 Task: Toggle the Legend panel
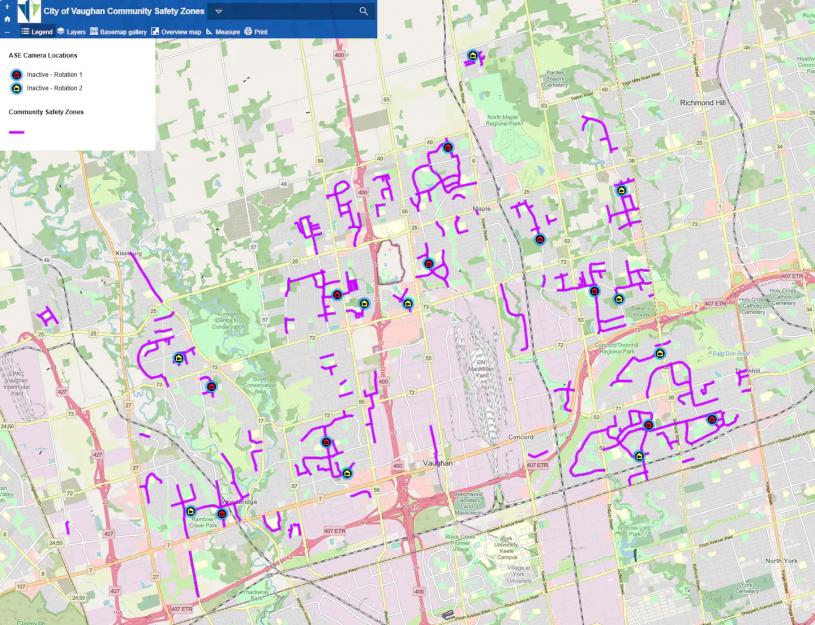tap(37, 32)
